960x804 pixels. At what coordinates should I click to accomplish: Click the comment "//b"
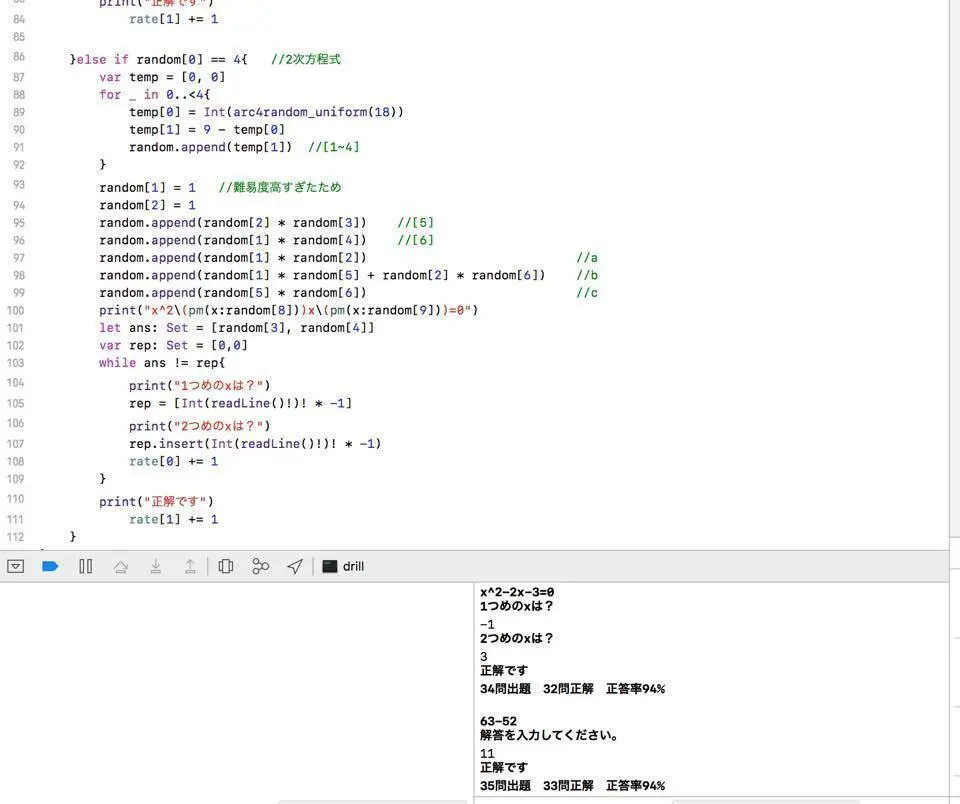coord(587,276)
